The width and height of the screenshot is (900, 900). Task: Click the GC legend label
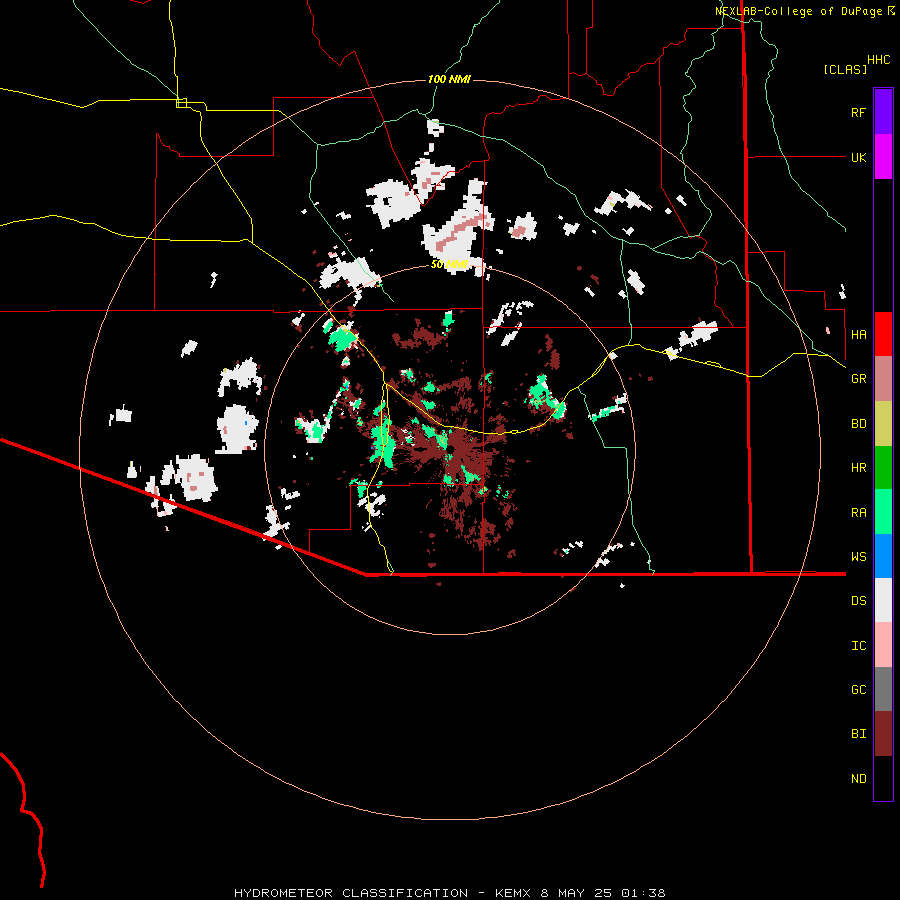(858, 690)
